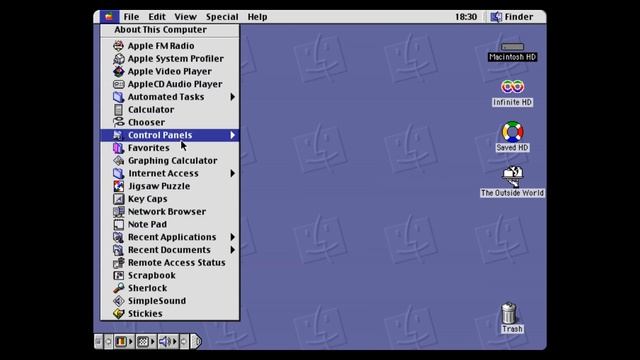Click the SimpleSound speaker icon
The width and height of the screenshot is (640, 360).
(x=118, y=301)
